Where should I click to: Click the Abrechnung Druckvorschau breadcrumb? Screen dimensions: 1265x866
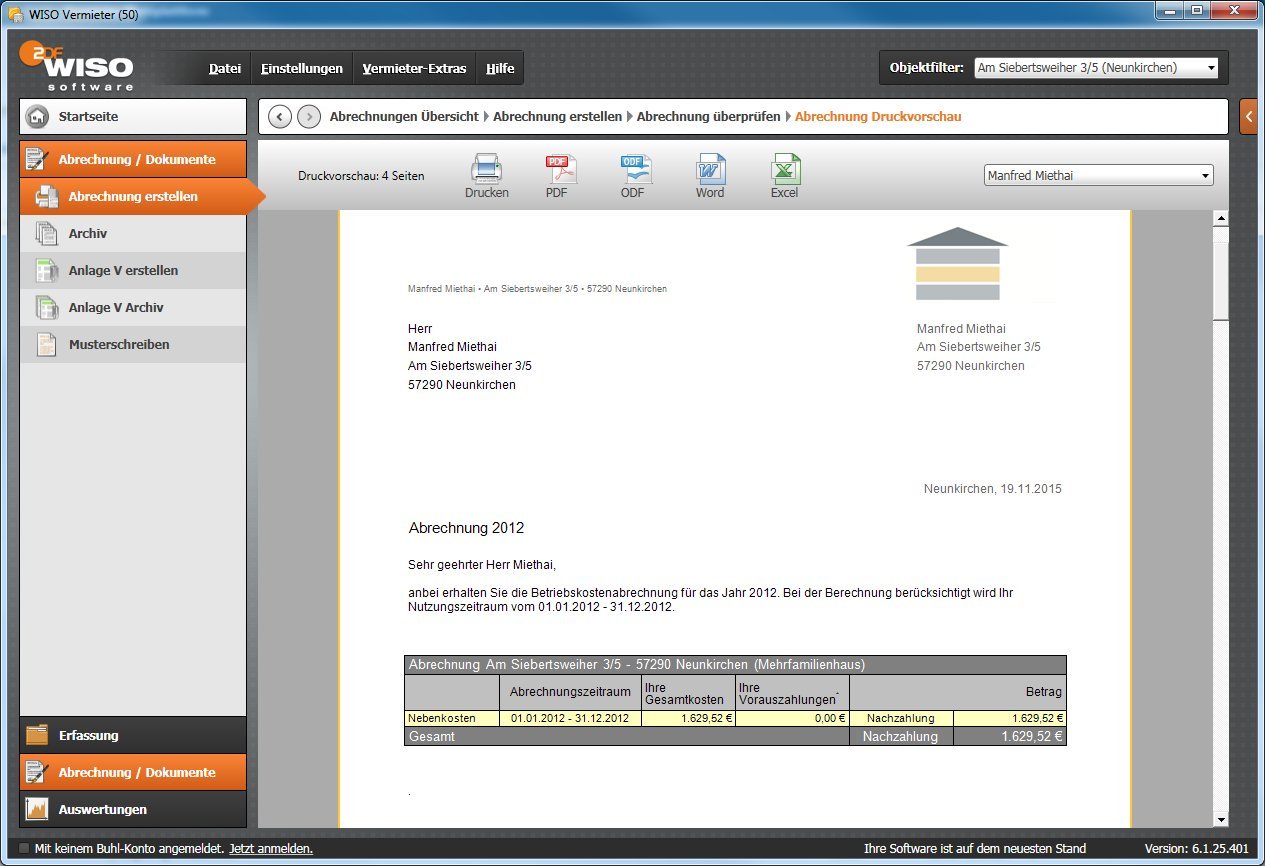[878, 117]
